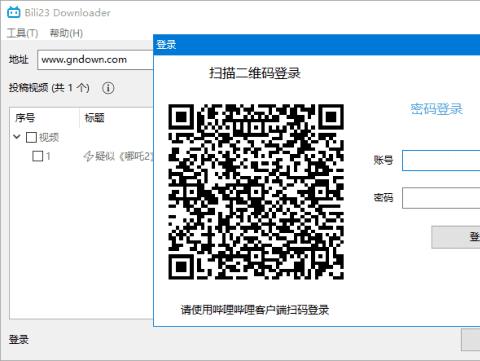Click the 登录 dialog title bar

[x=317, y=44]
